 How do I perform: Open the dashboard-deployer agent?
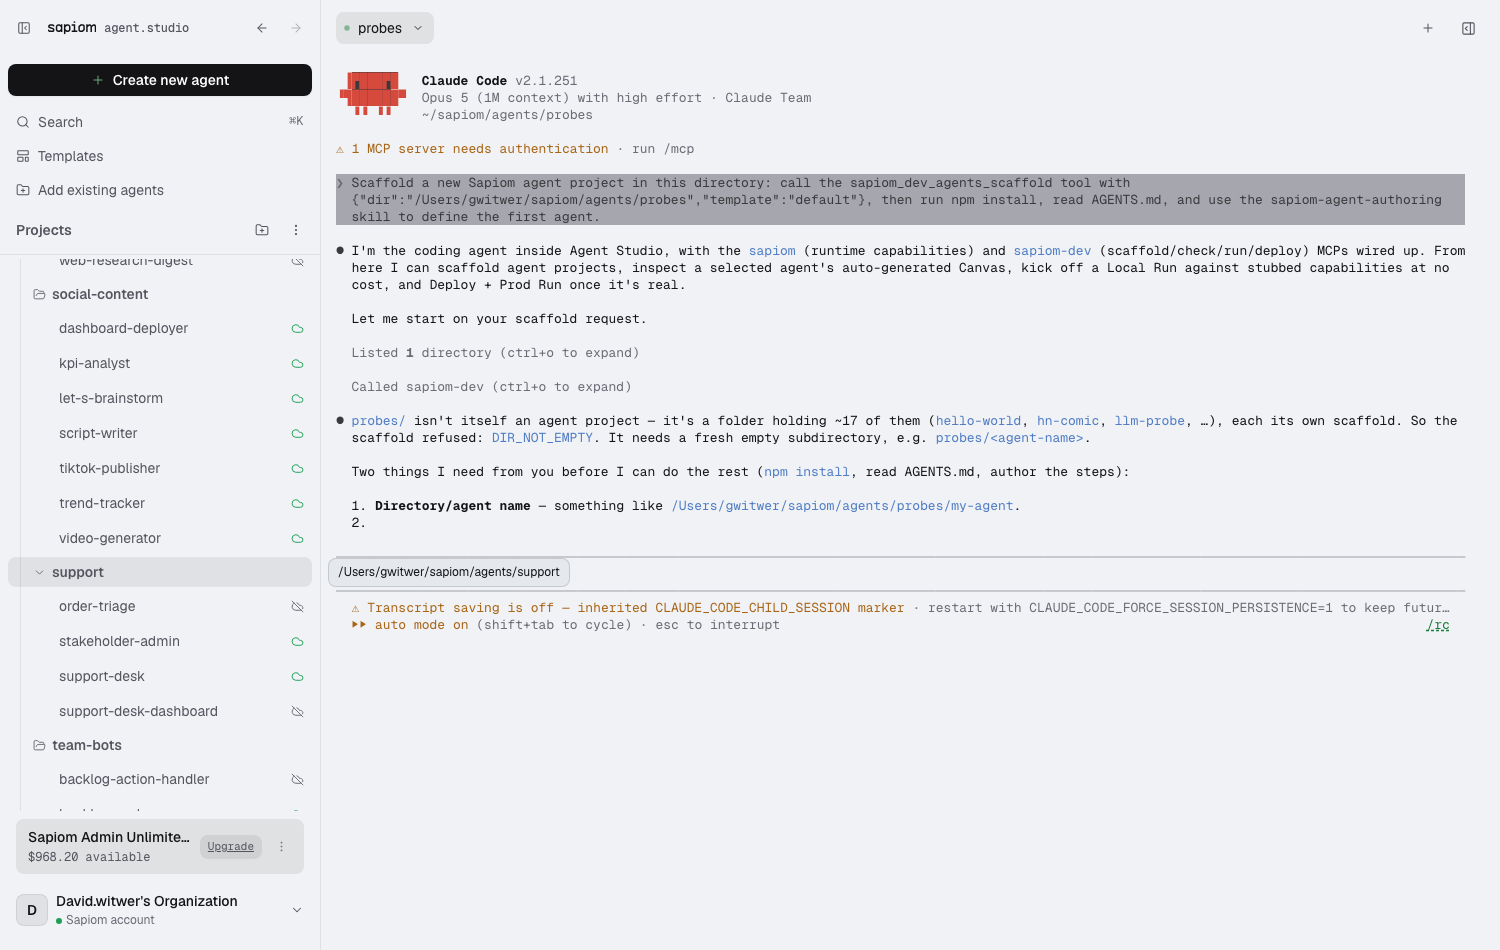click(123, 328)
